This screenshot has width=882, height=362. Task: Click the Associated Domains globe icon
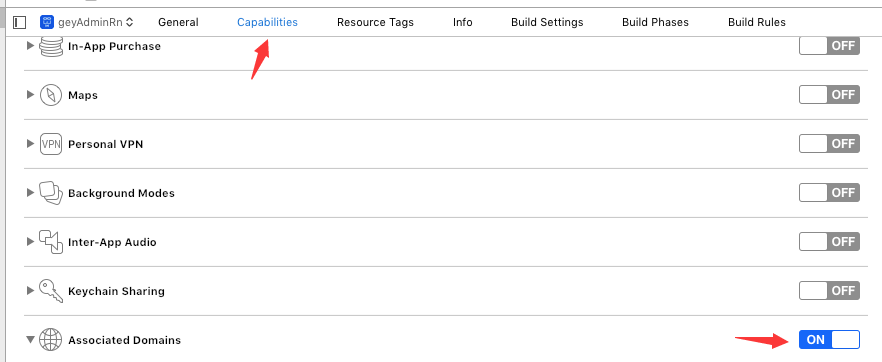pyautogui.click(x=51, y=340)
